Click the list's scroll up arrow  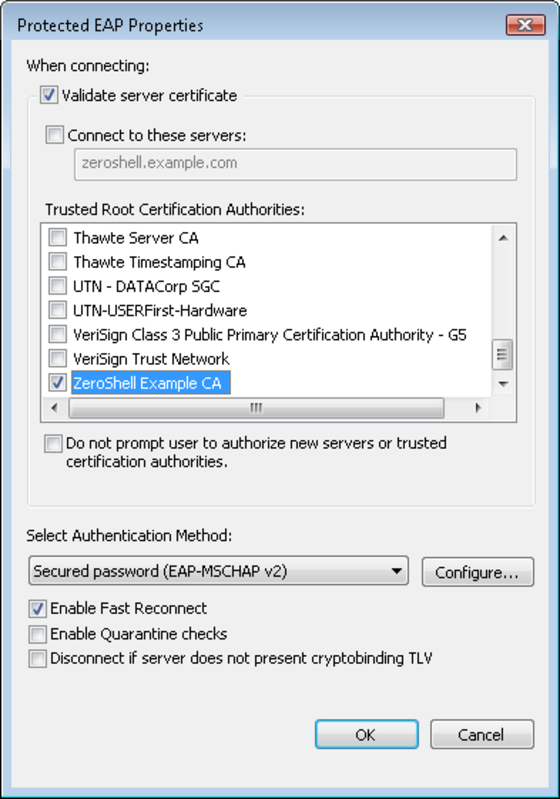tap(503, 238)
